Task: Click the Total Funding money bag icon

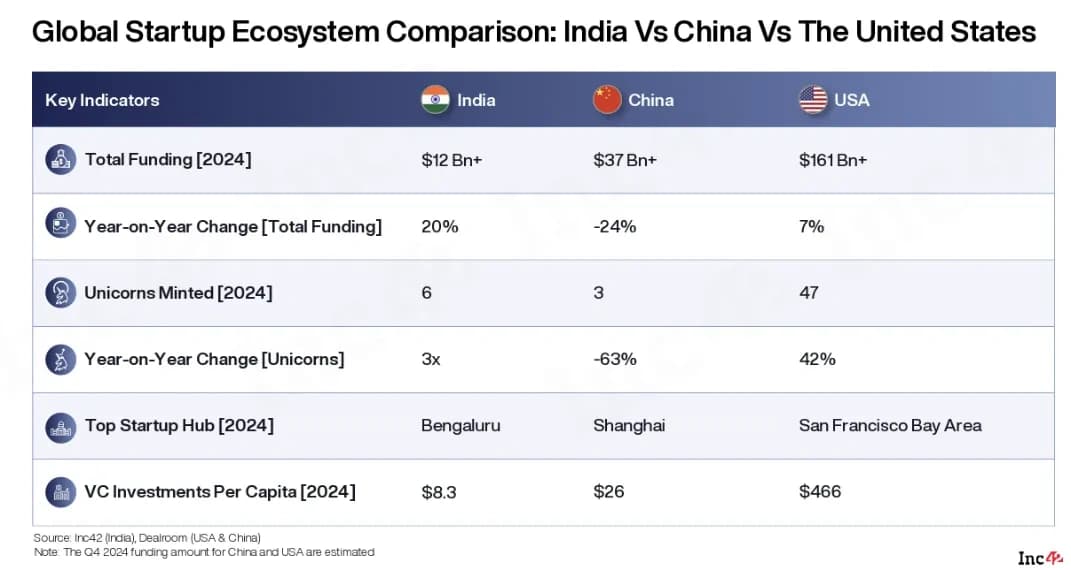Action: click(x=61, y=160)
